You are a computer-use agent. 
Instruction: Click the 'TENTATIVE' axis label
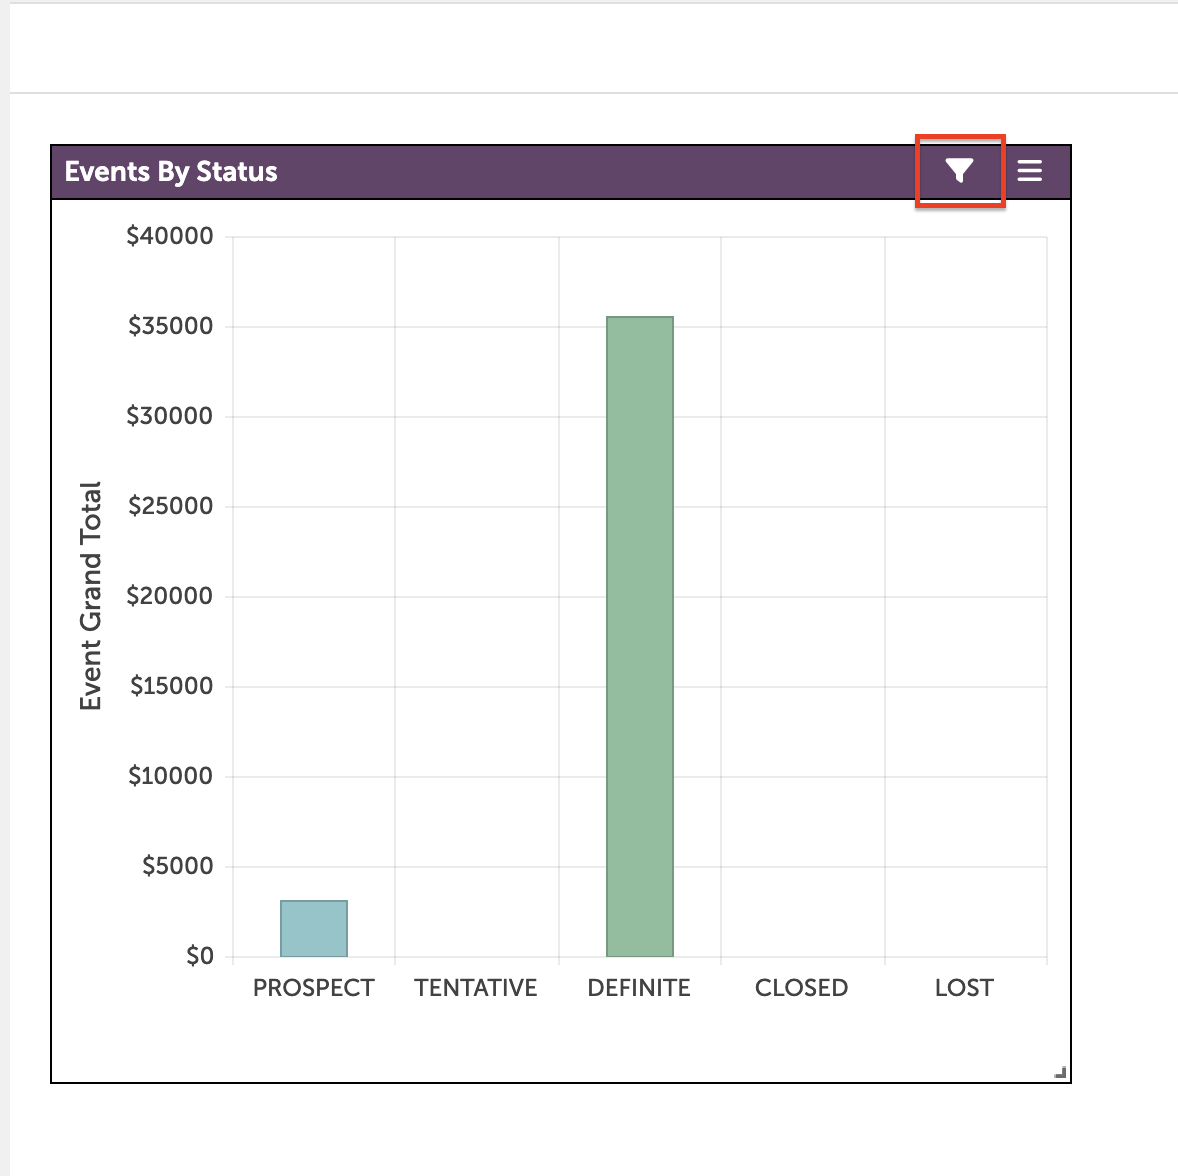(x=476, y=987)
